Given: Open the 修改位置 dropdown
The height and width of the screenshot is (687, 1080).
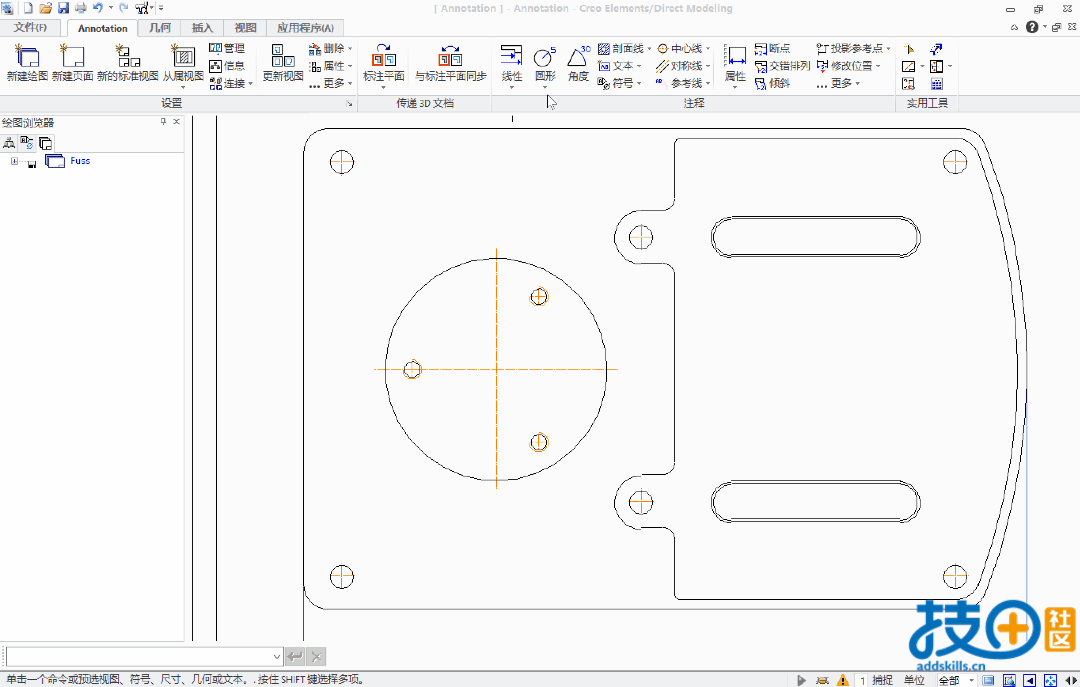Looking at the screenshot, I should point(878,65).
